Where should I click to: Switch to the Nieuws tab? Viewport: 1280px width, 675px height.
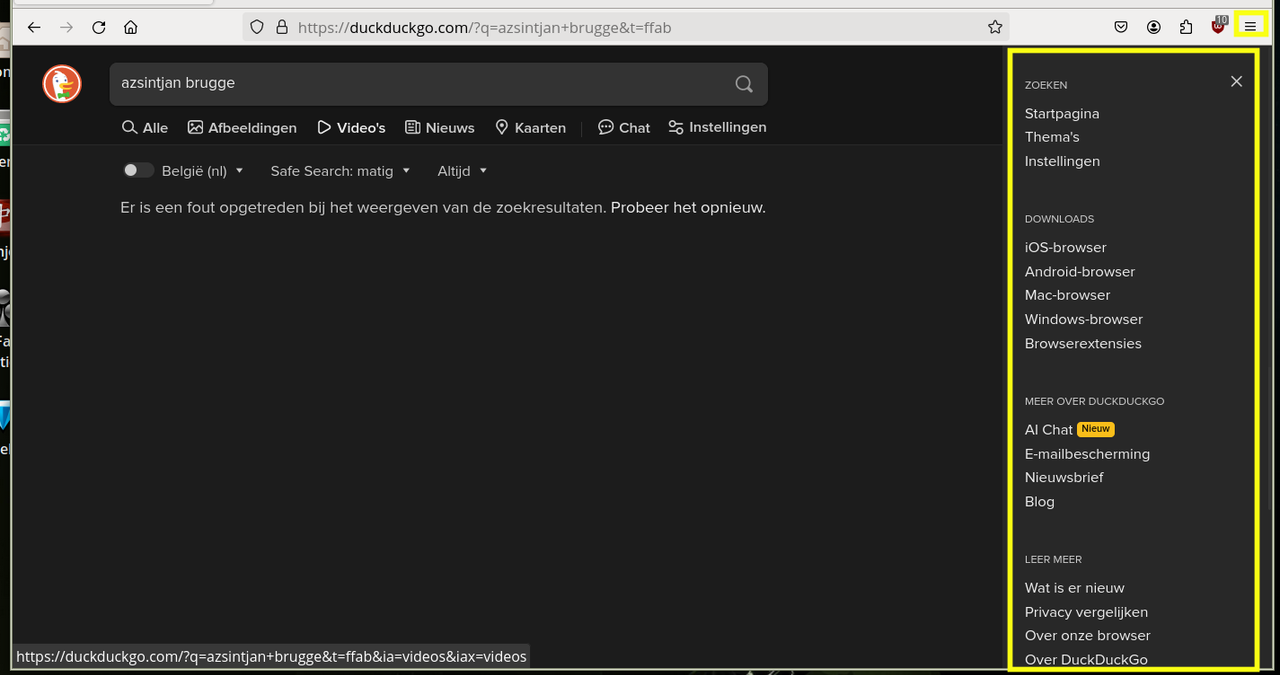coord(440,128)
